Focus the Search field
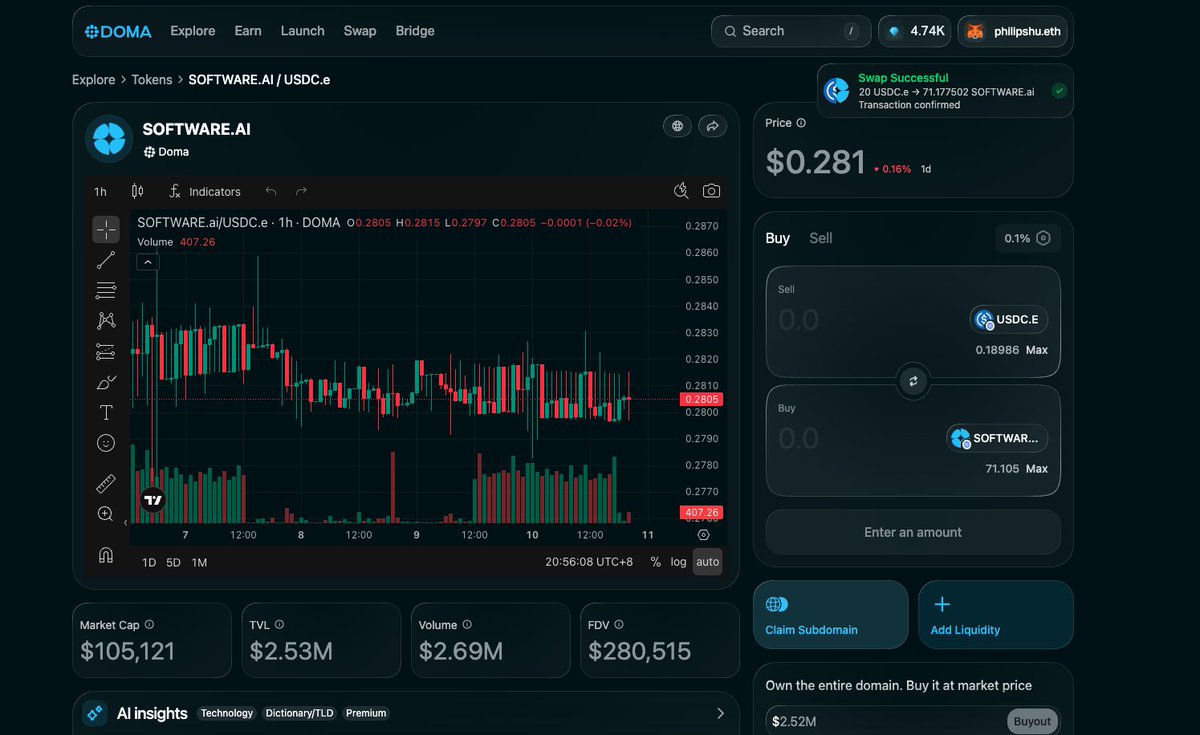 point(791,31)
